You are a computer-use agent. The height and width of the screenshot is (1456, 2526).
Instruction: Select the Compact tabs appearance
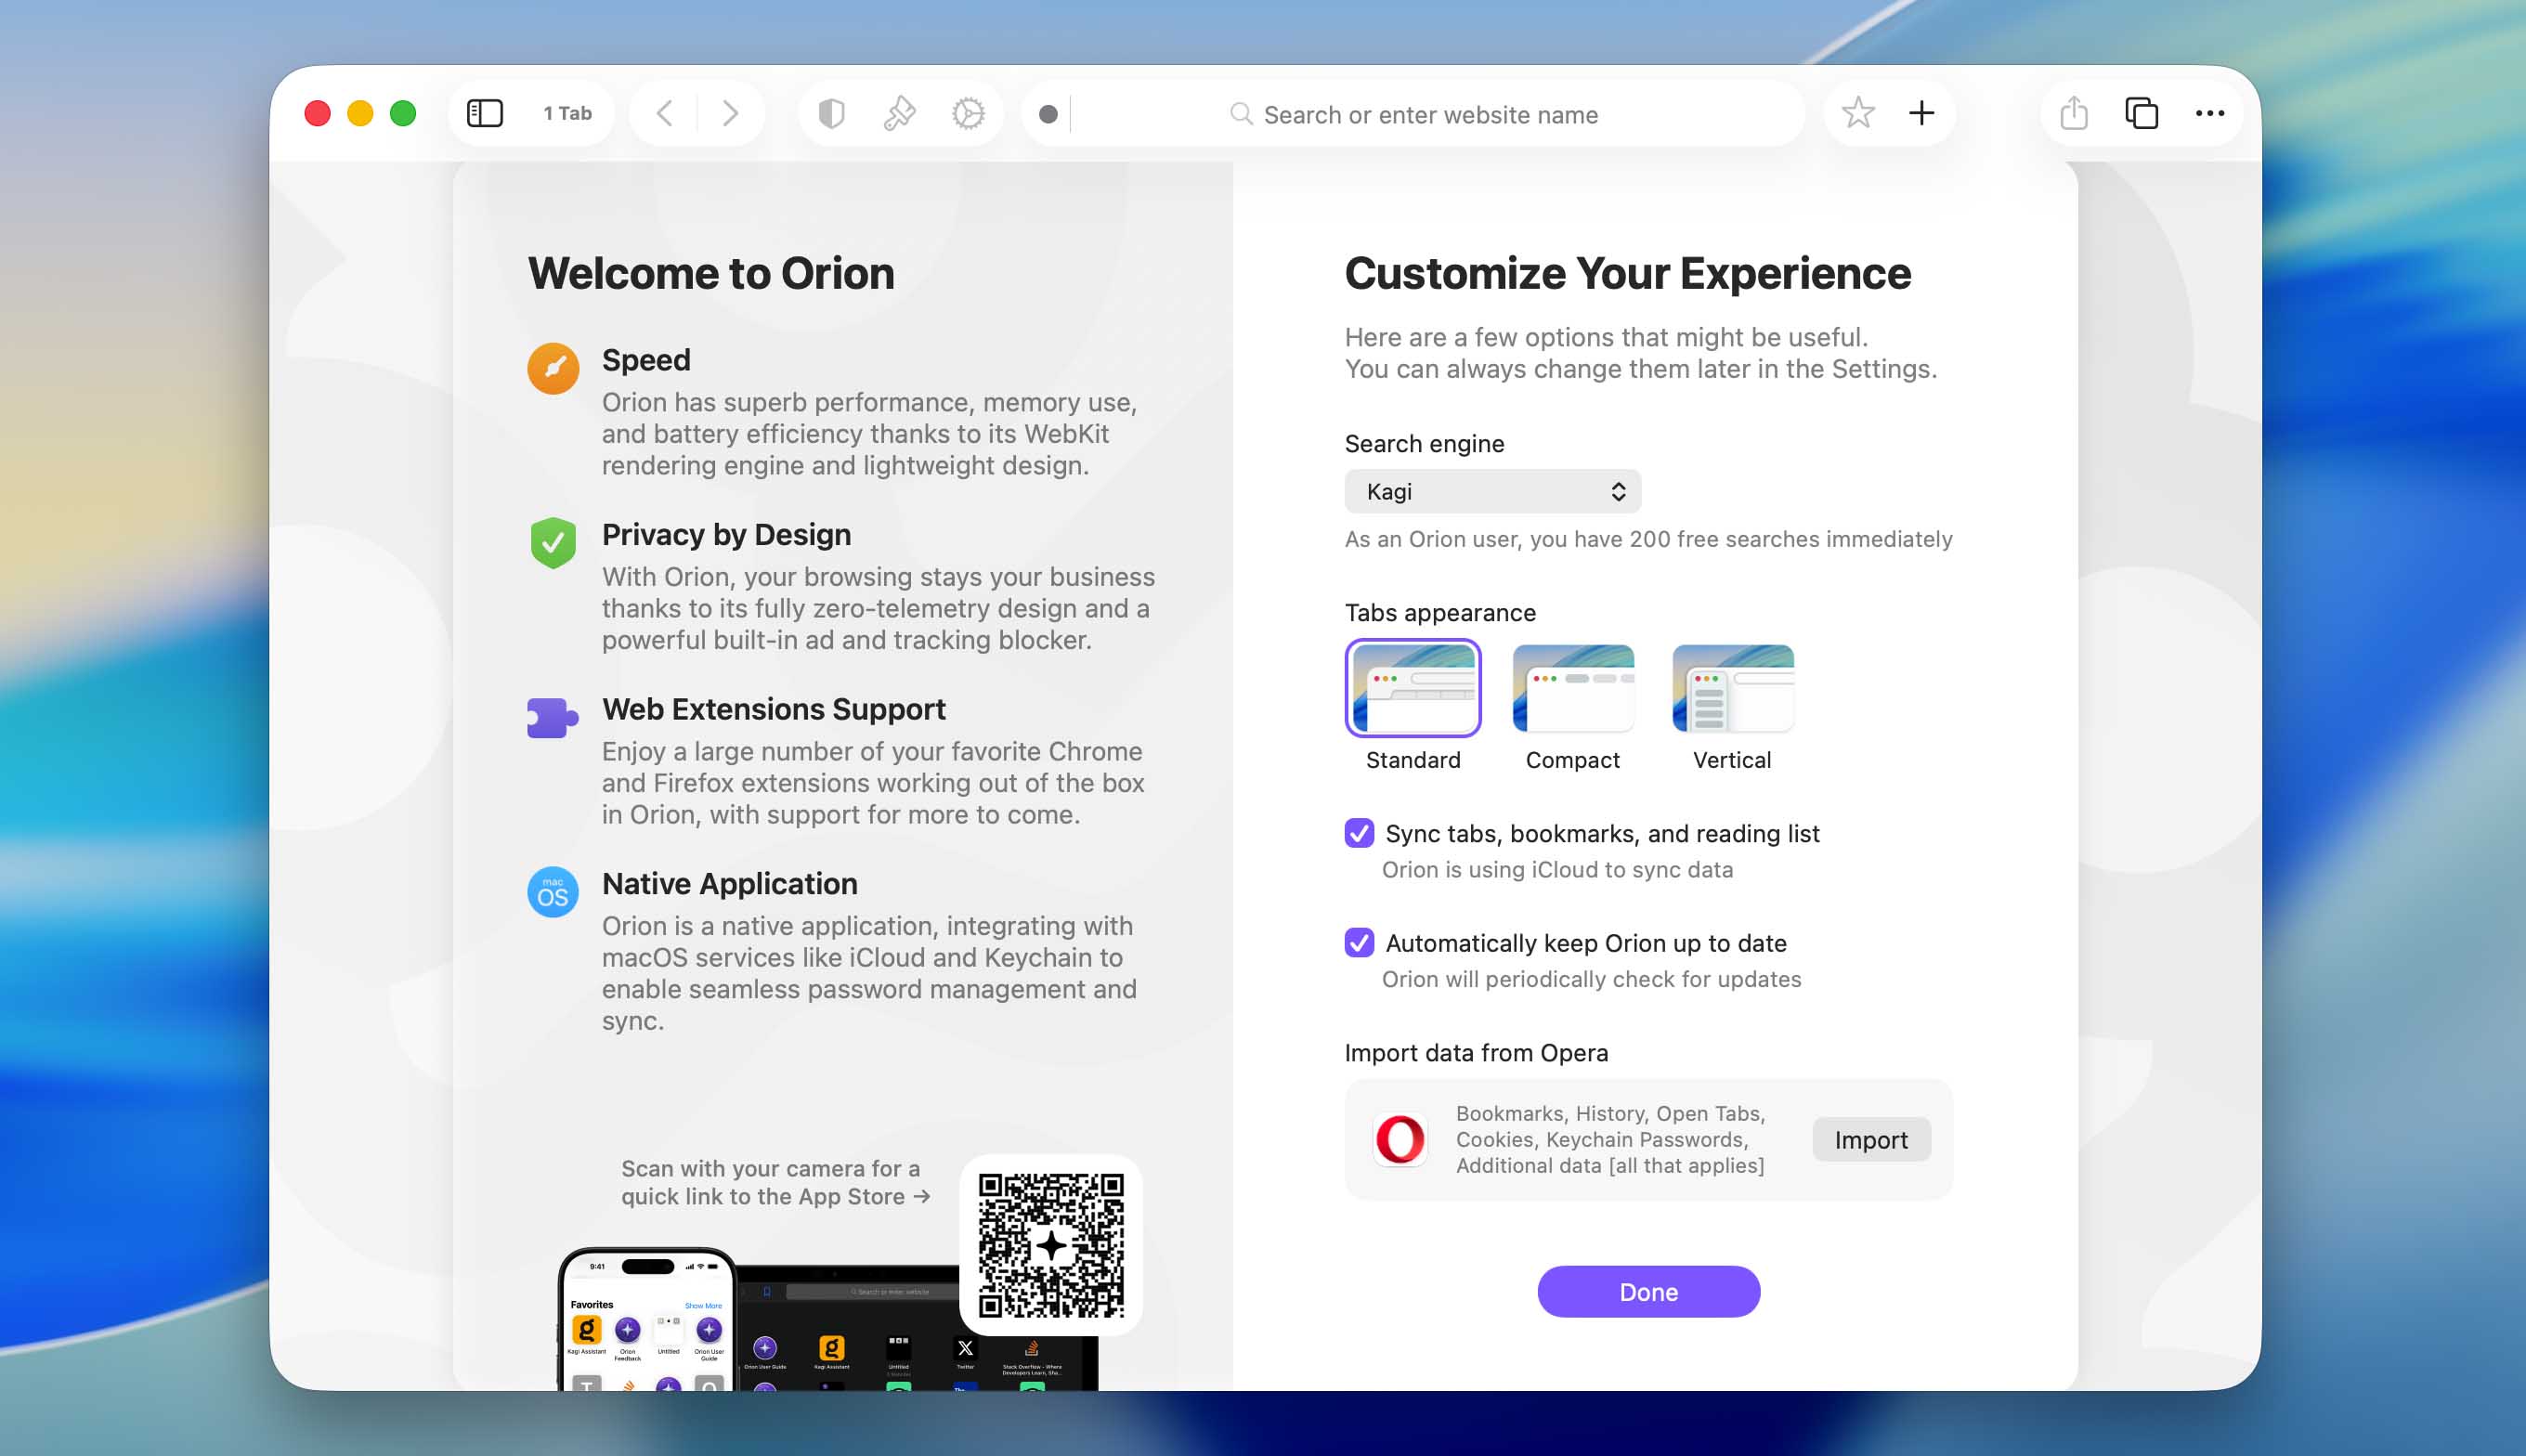[x=1572, y=688]
